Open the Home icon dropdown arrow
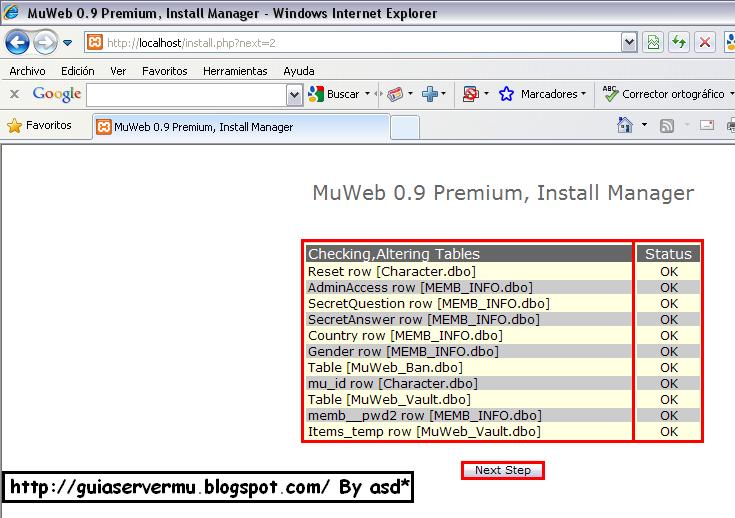735x518 pixels. pyautogui.click(x=644, y=125)
